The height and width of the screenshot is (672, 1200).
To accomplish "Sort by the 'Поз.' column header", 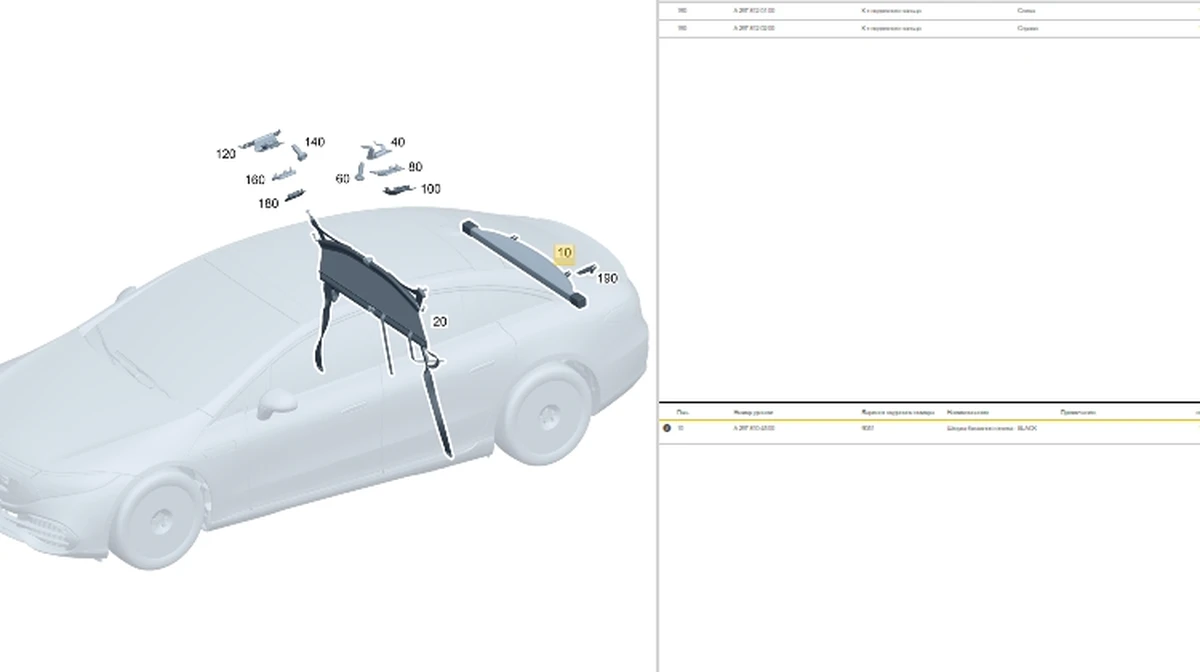I will [682, 412].
